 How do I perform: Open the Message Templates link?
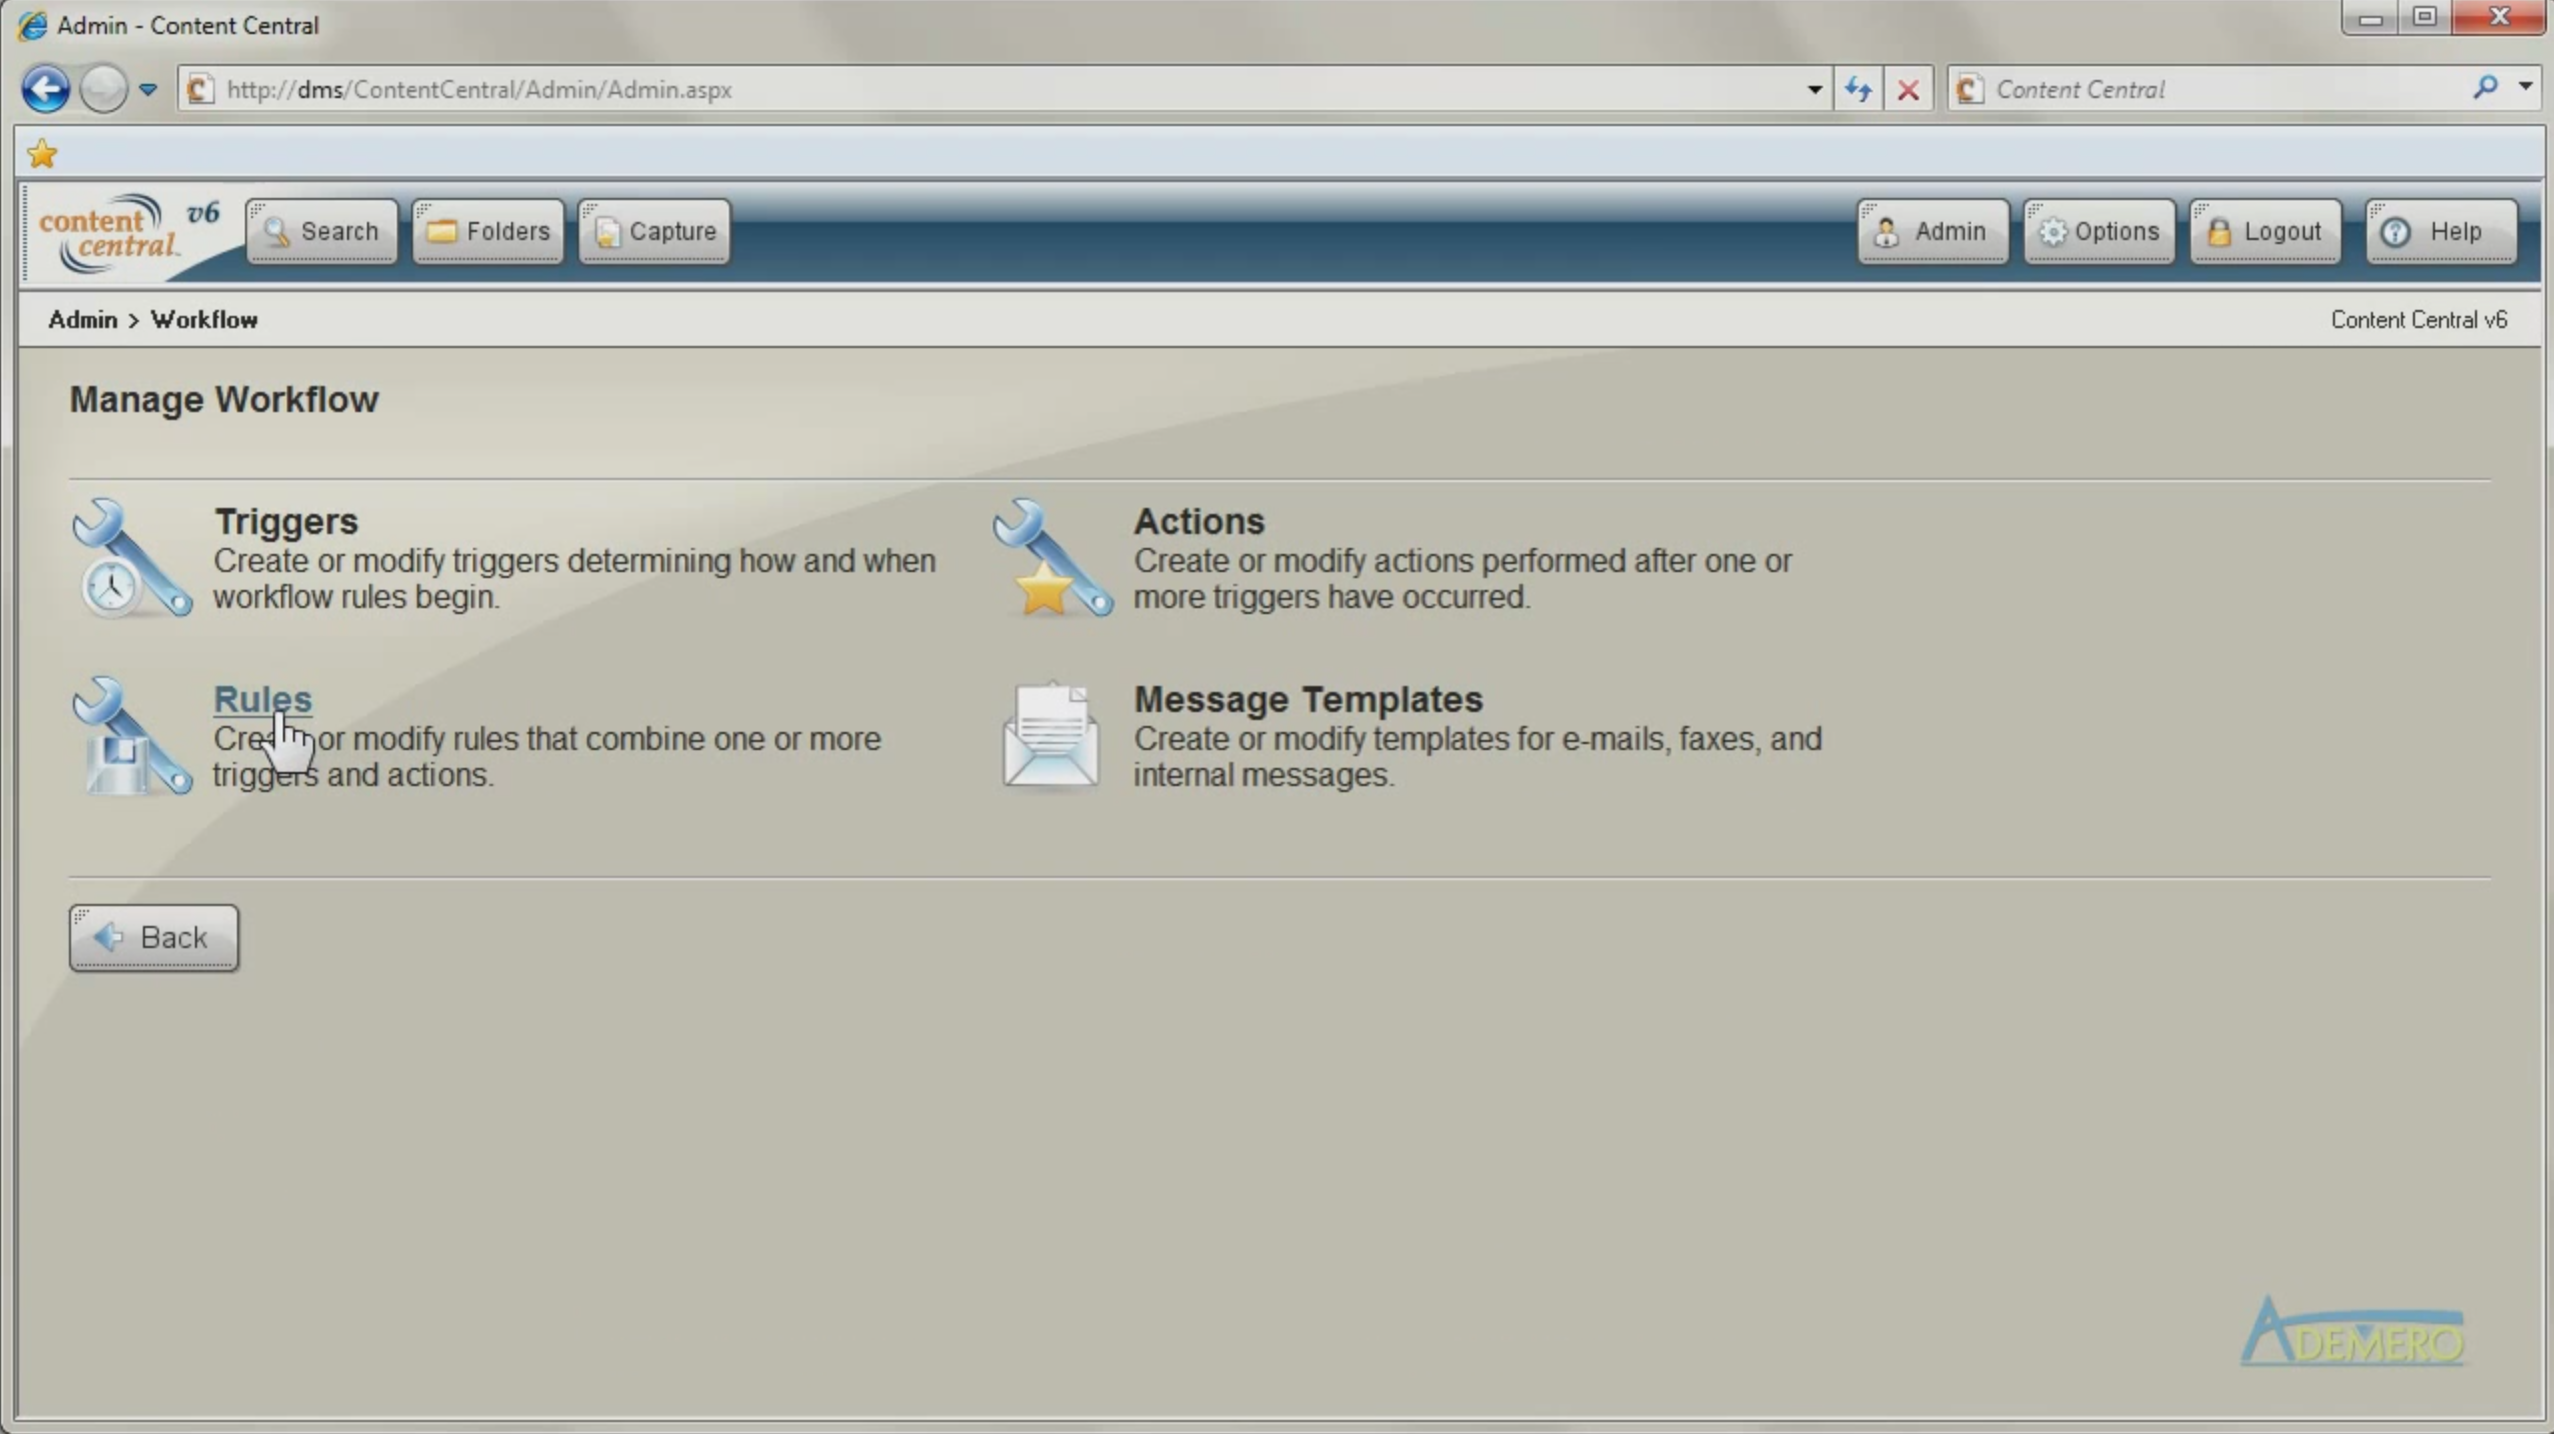pyautogui.click(x=1308, y=699)
